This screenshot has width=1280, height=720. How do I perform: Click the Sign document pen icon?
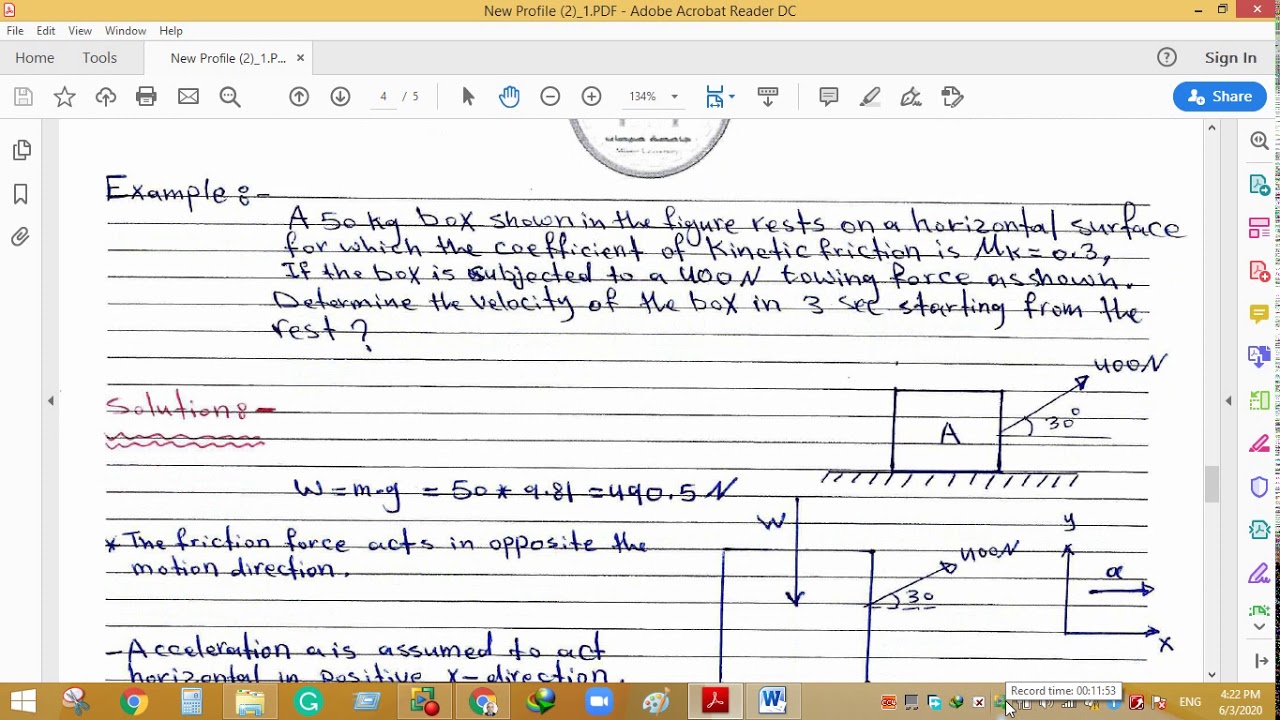(911, 97)
